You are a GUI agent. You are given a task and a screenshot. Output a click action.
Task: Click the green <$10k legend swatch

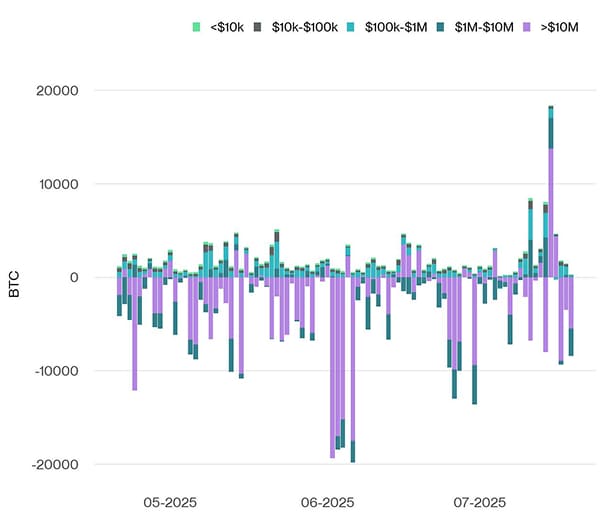pyautogui.click(x=196, y=27)
